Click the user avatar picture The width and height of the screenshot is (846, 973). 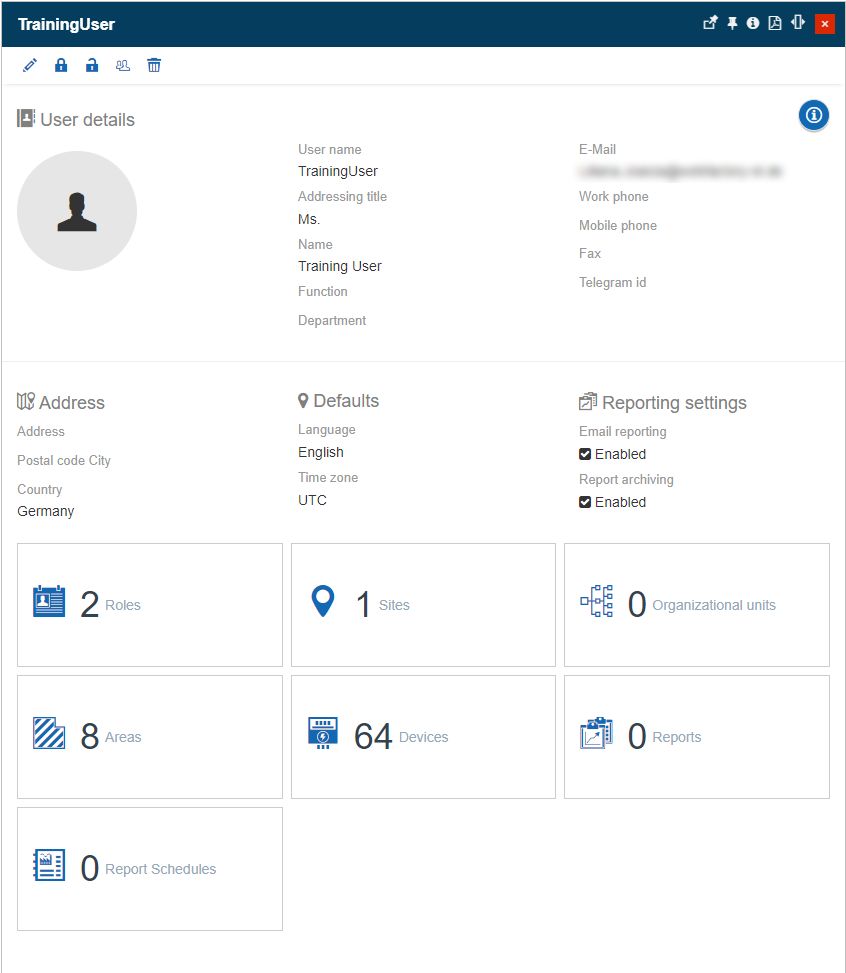pyautogui.click(x=77, y=211)
